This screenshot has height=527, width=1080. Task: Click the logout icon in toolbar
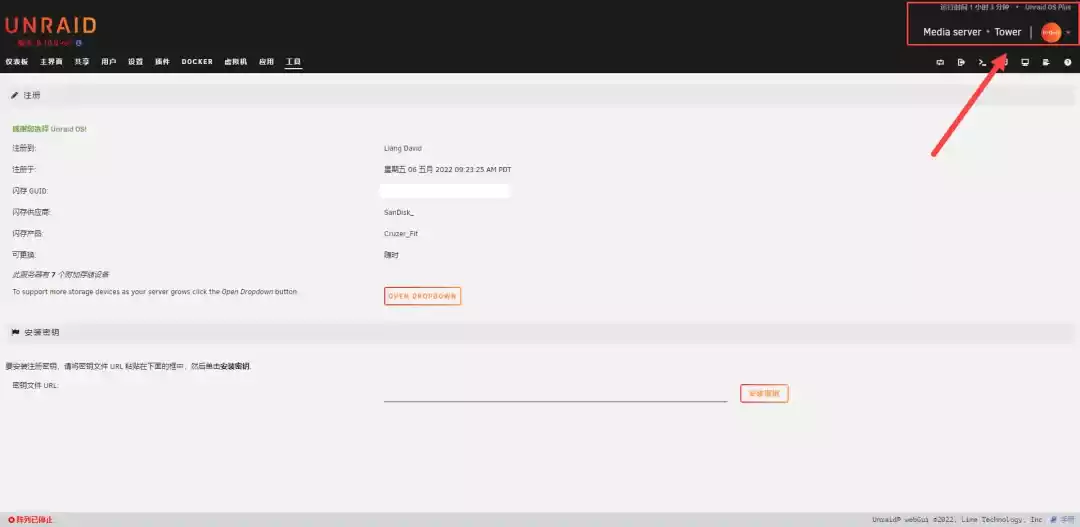[x=961, y=62]
